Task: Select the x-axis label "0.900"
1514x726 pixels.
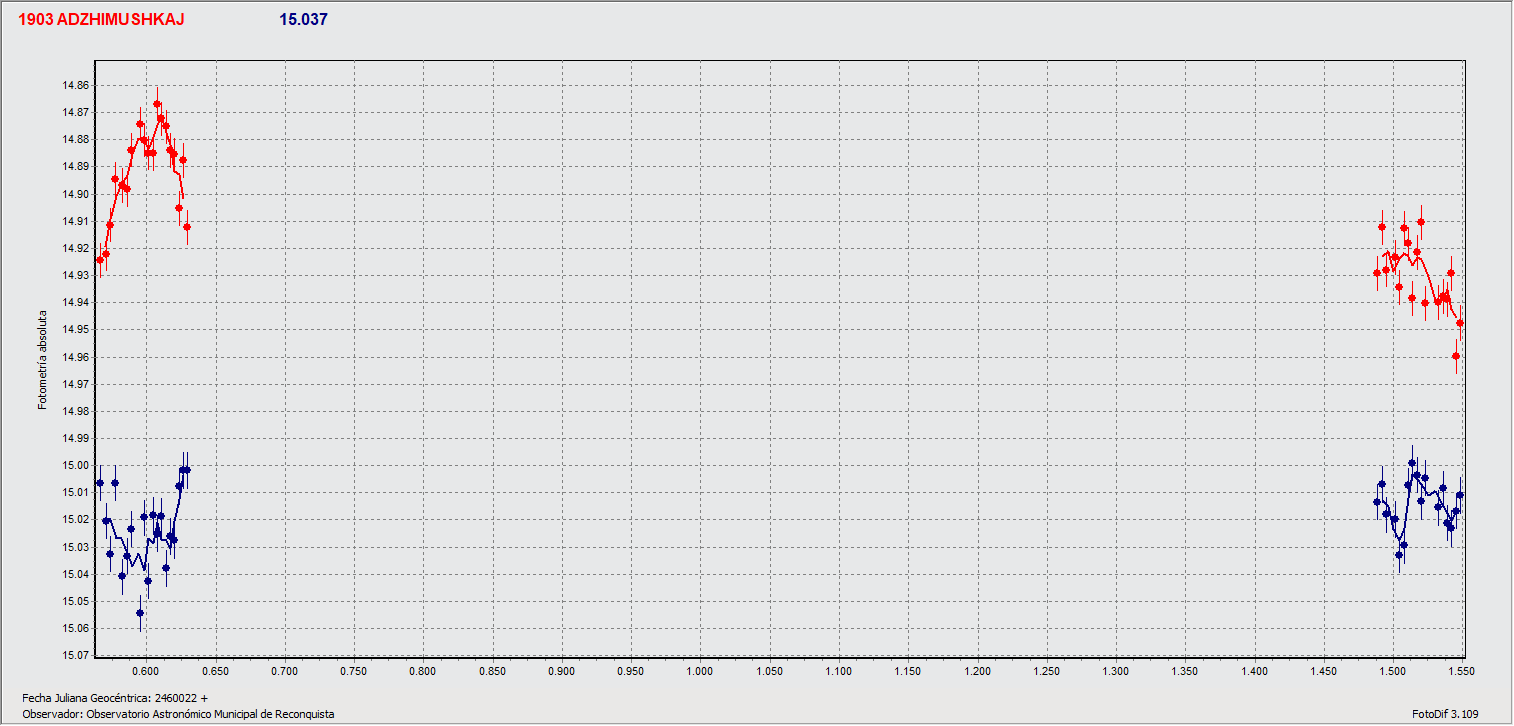Action: (561, 670)
